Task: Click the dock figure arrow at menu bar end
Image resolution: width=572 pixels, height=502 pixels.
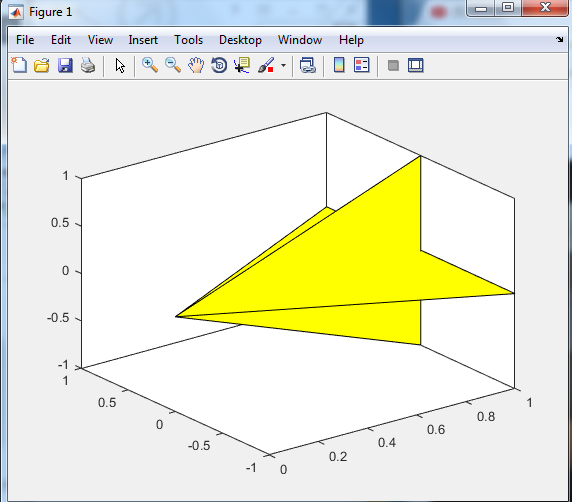Action: pos(560,39)
